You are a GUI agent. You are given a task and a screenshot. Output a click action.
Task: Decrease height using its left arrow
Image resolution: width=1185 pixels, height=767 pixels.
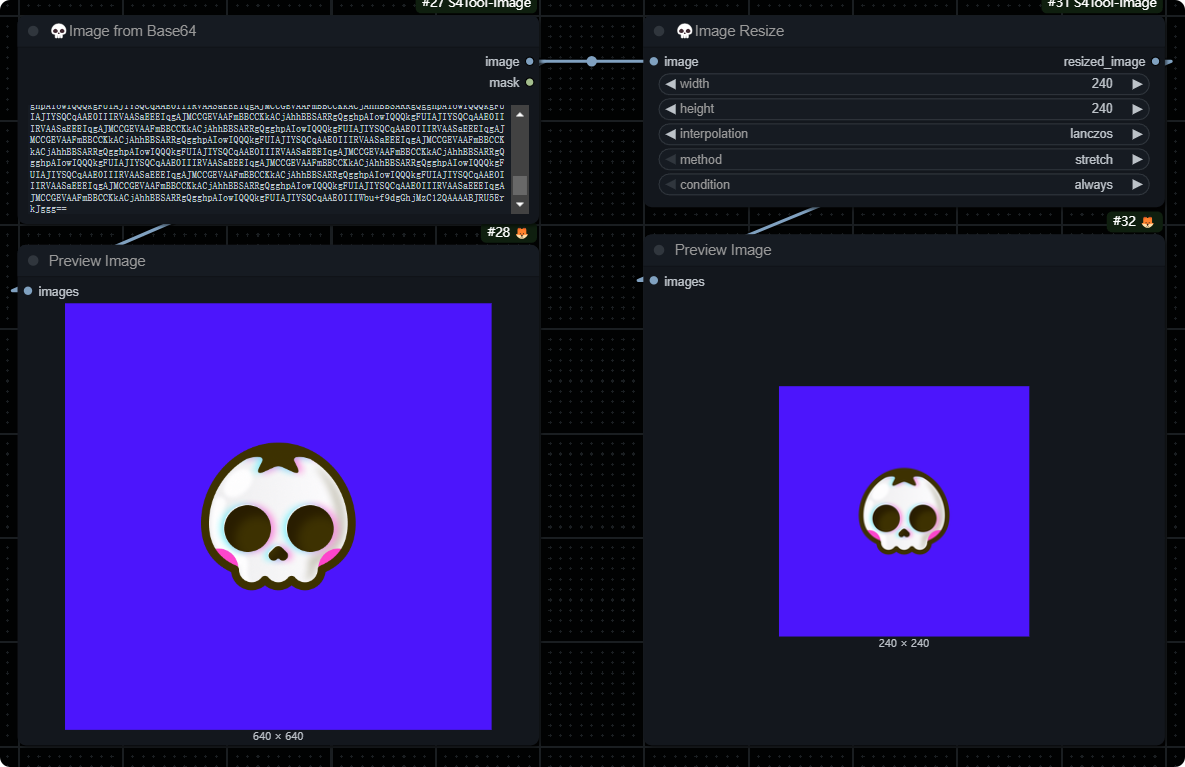[x=671, y=109]
